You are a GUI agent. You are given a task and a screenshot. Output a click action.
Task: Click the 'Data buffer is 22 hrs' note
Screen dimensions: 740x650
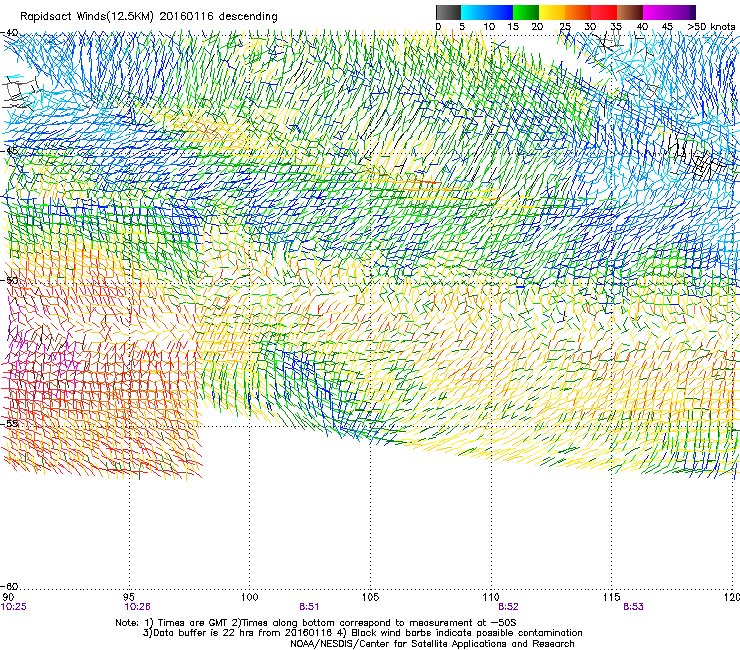201,633
